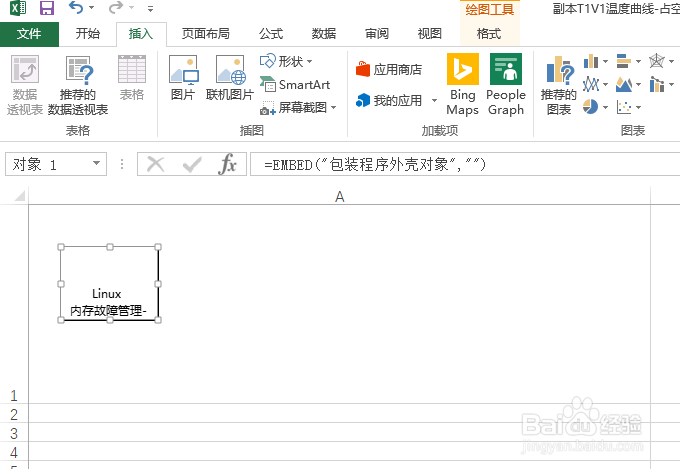This screenshot has width=680, height=469.
Task: Switch to the Format (格式) drawing tools tab
Action: [489, 34]
